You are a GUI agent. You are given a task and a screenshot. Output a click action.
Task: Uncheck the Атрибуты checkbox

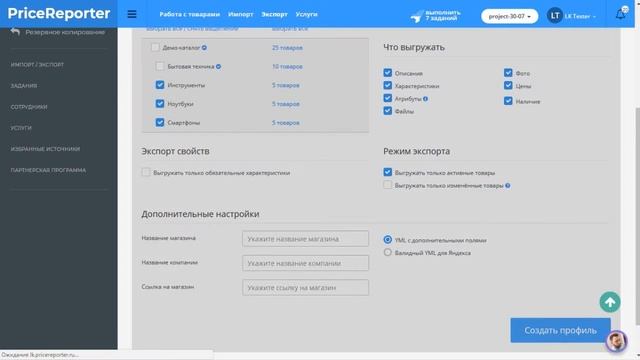click(x=388, y=98)
